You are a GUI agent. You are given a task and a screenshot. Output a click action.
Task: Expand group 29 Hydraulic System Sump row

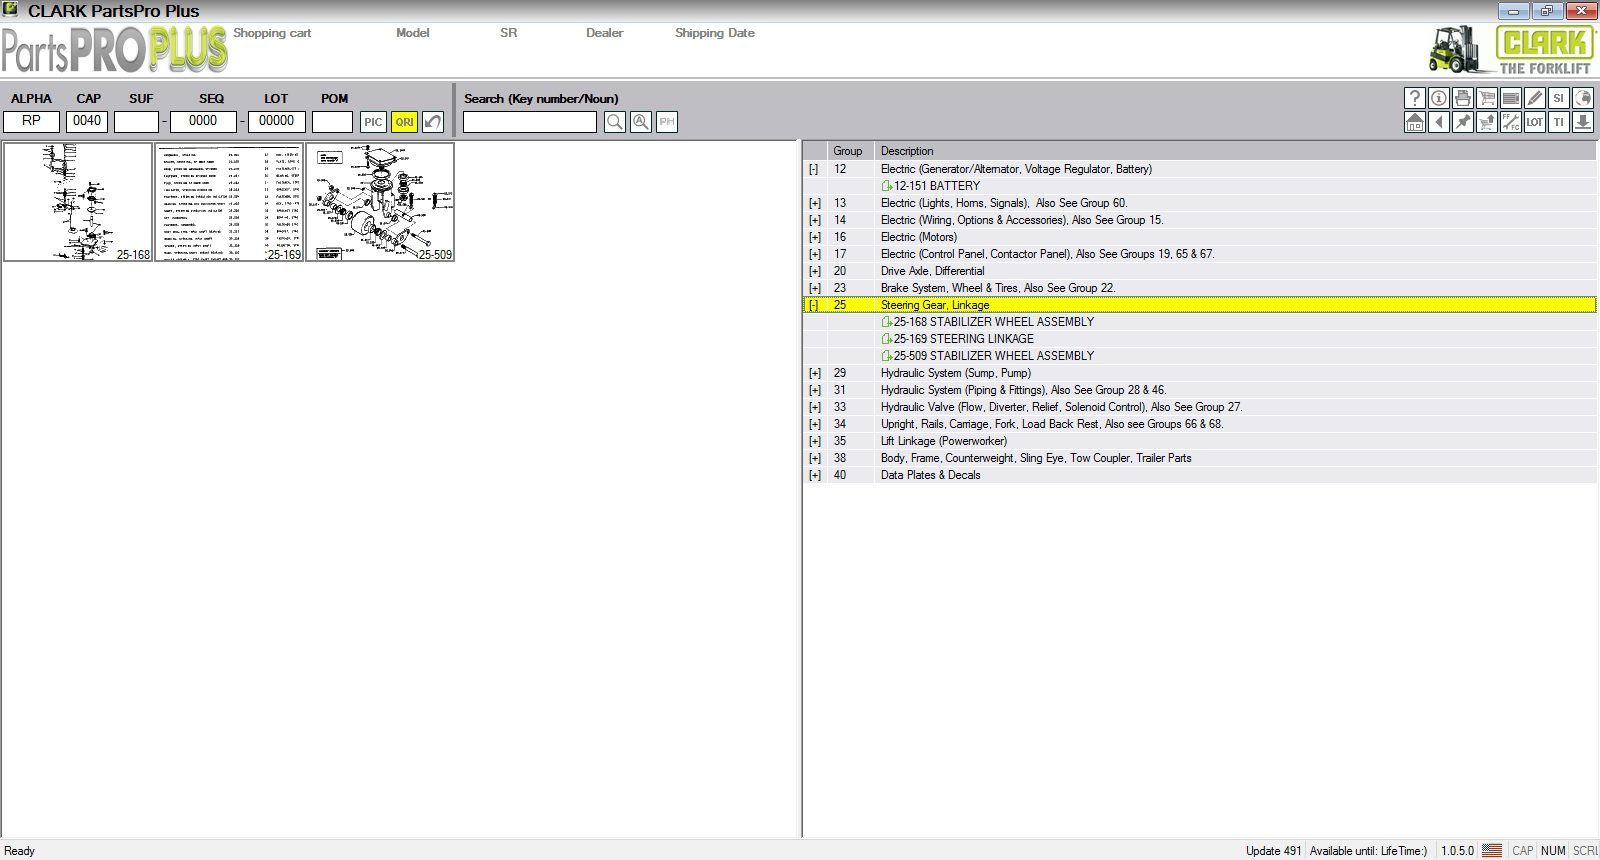(x=814, y=373)
